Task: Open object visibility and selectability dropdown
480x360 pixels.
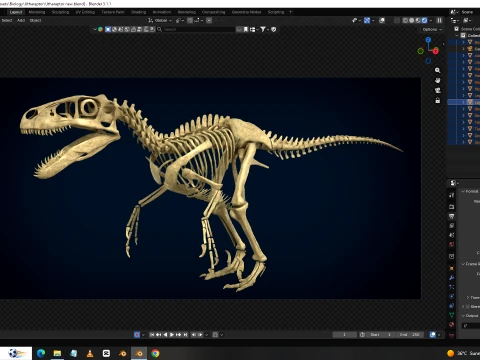Action: tap(356, 20)
